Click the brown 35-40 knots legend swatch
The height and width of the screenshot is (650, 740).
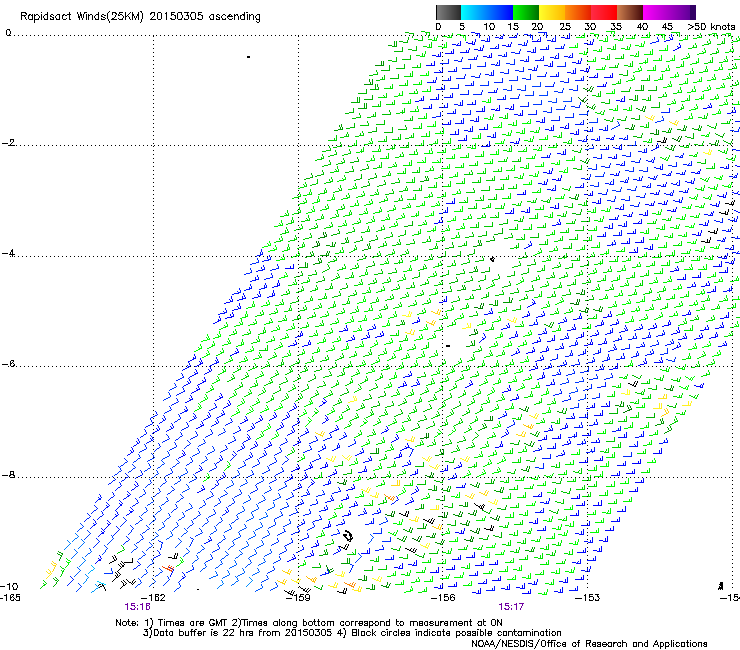(630, 12)
